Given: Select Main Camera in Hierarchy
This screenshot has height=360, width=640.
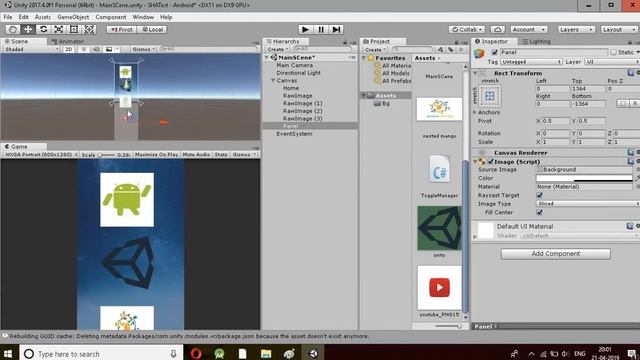Looking at the screenshot, I should pos(294,65).
